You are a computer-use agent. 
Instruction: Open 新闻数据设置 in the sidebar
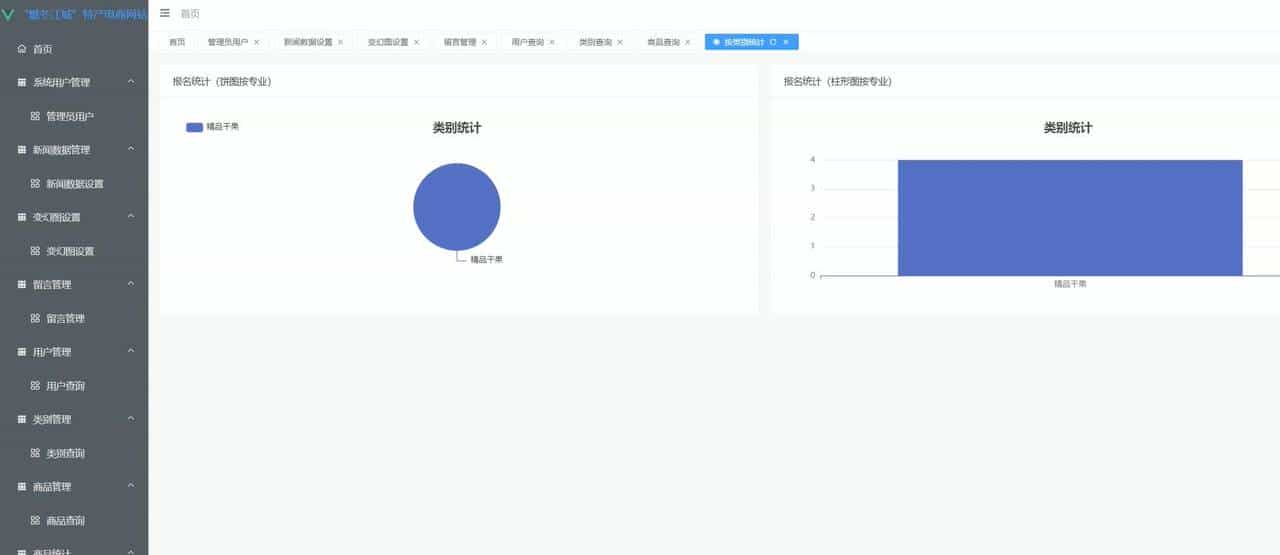[x=74, y=184]
